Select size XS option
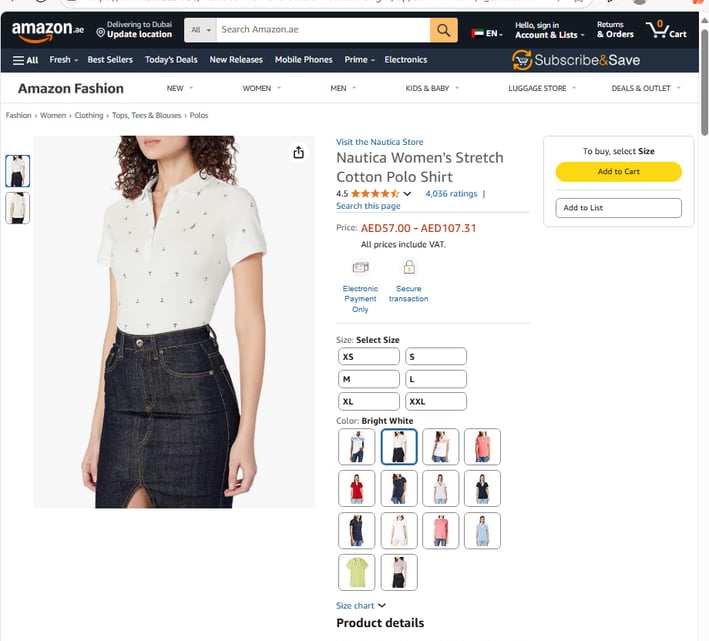The height and width of the screenshot is (641, 709). coord(369,357)
